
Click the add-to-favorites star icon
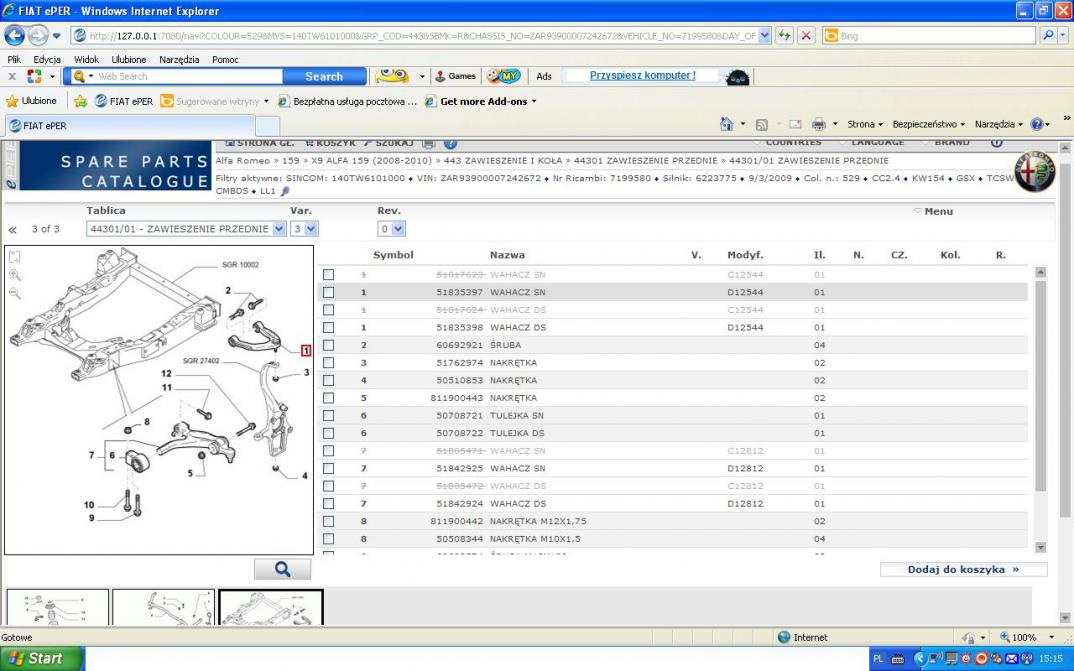[80, 101]
